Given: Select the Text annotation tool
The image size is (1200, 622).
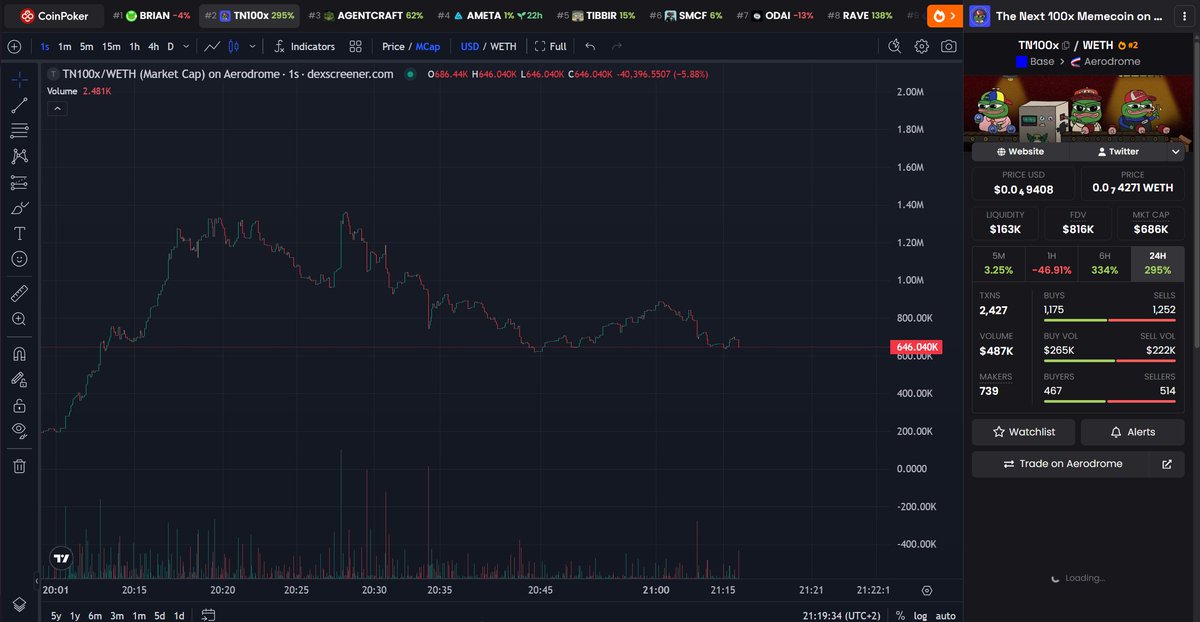Looking at the screenshot, I should [19, 233].
